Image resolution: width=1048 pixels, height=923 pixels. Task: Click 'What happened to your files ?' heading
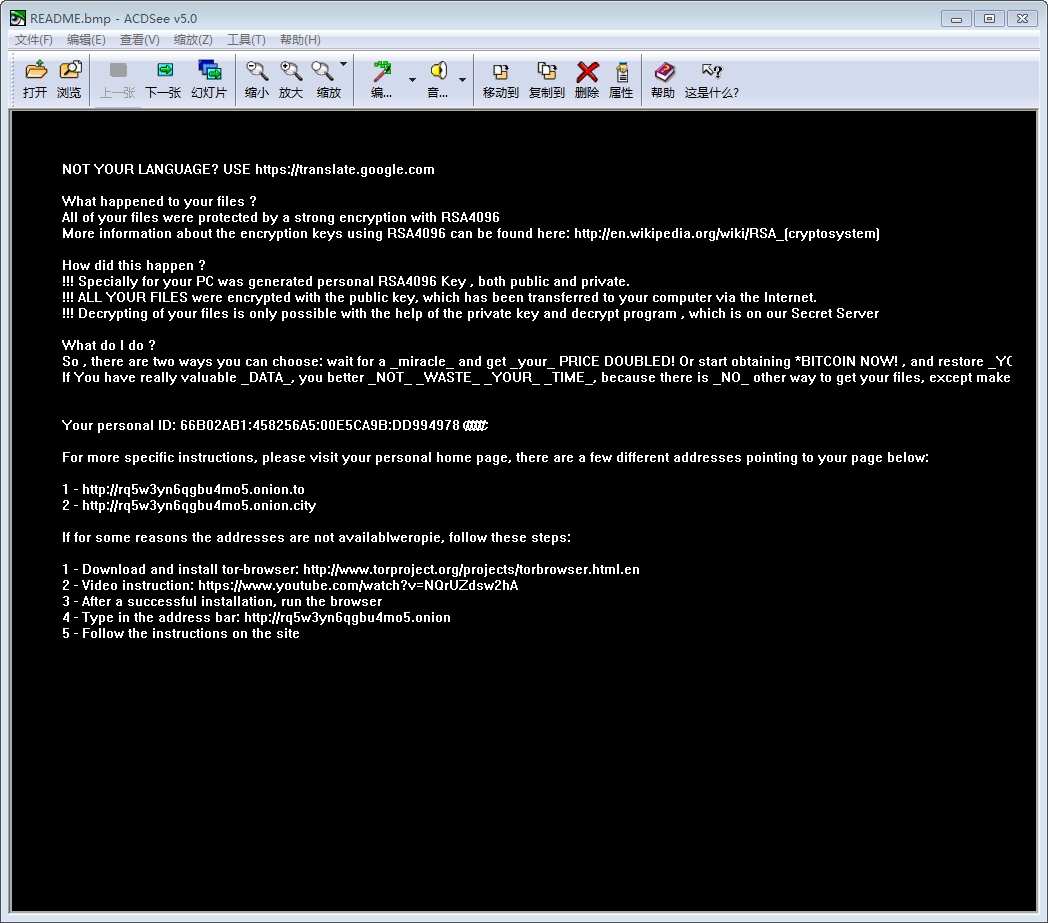tap(159, 202)
